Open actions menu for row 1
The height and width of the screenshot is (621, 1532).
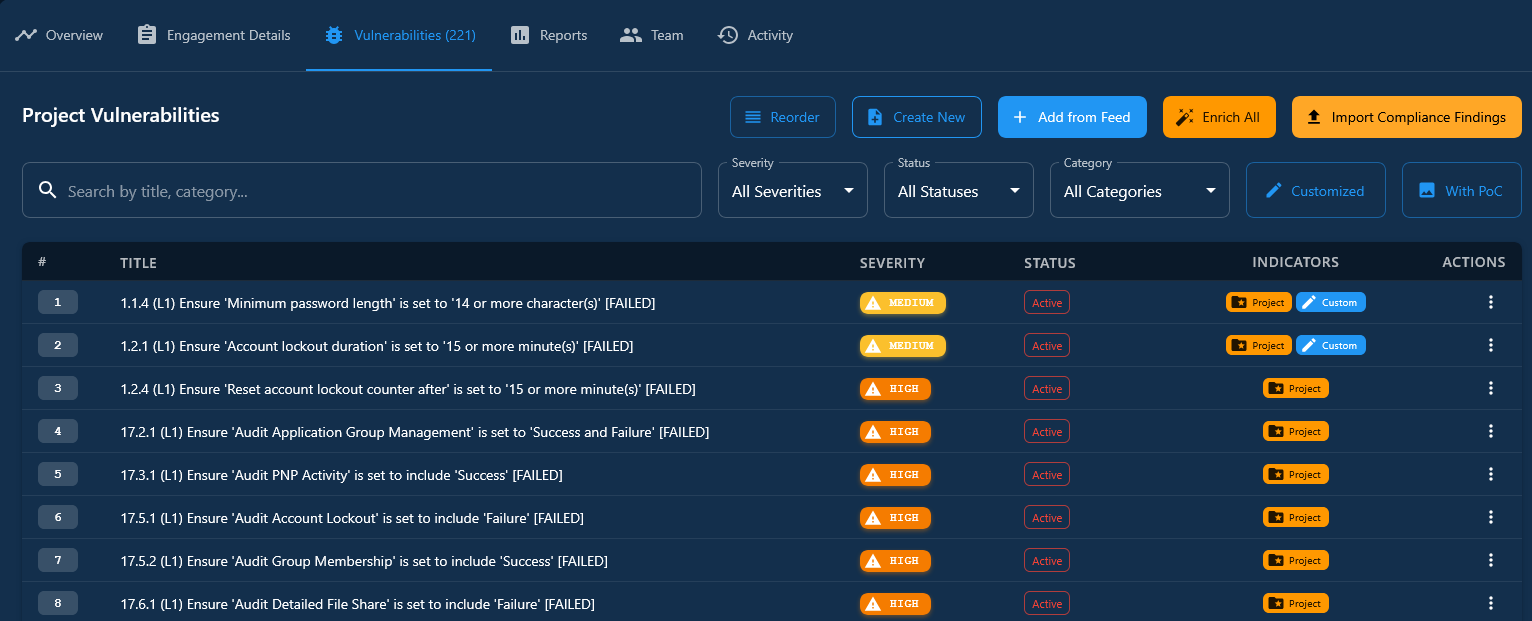coord(1491,302)
